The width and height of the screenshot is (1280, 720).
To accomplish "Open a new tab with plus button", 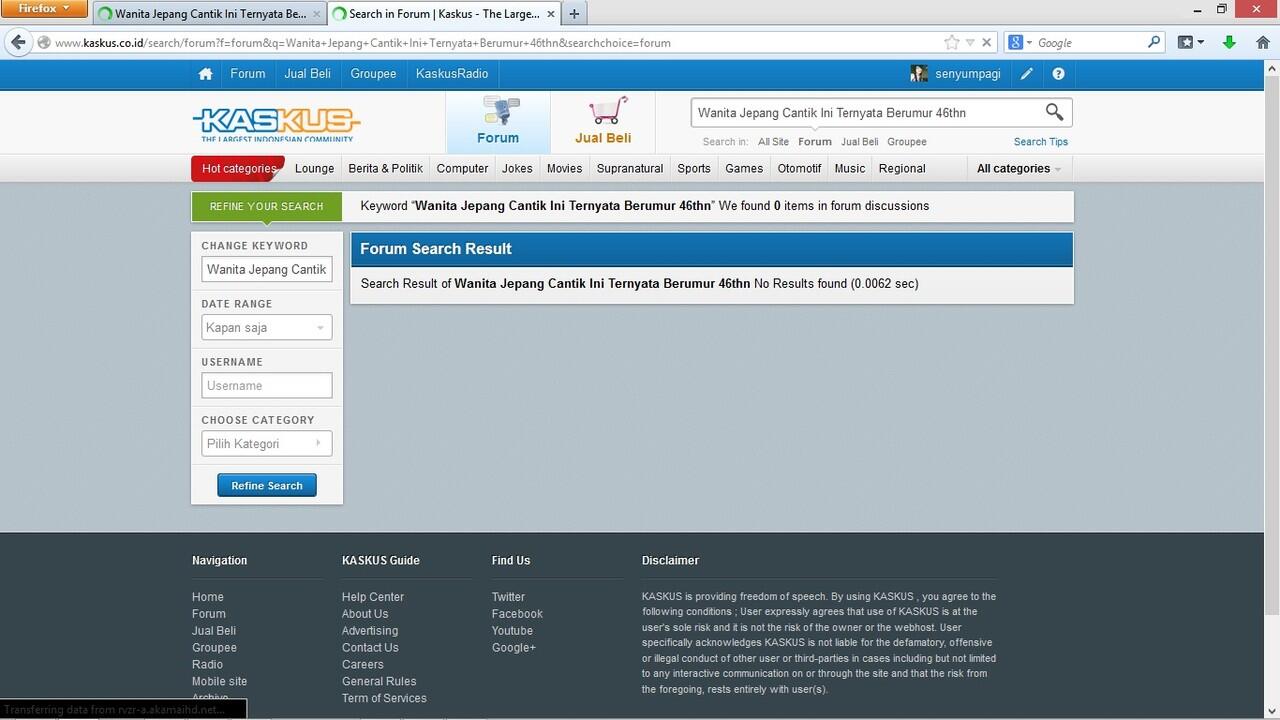I will pyautogui.click(x=574, y=14).
